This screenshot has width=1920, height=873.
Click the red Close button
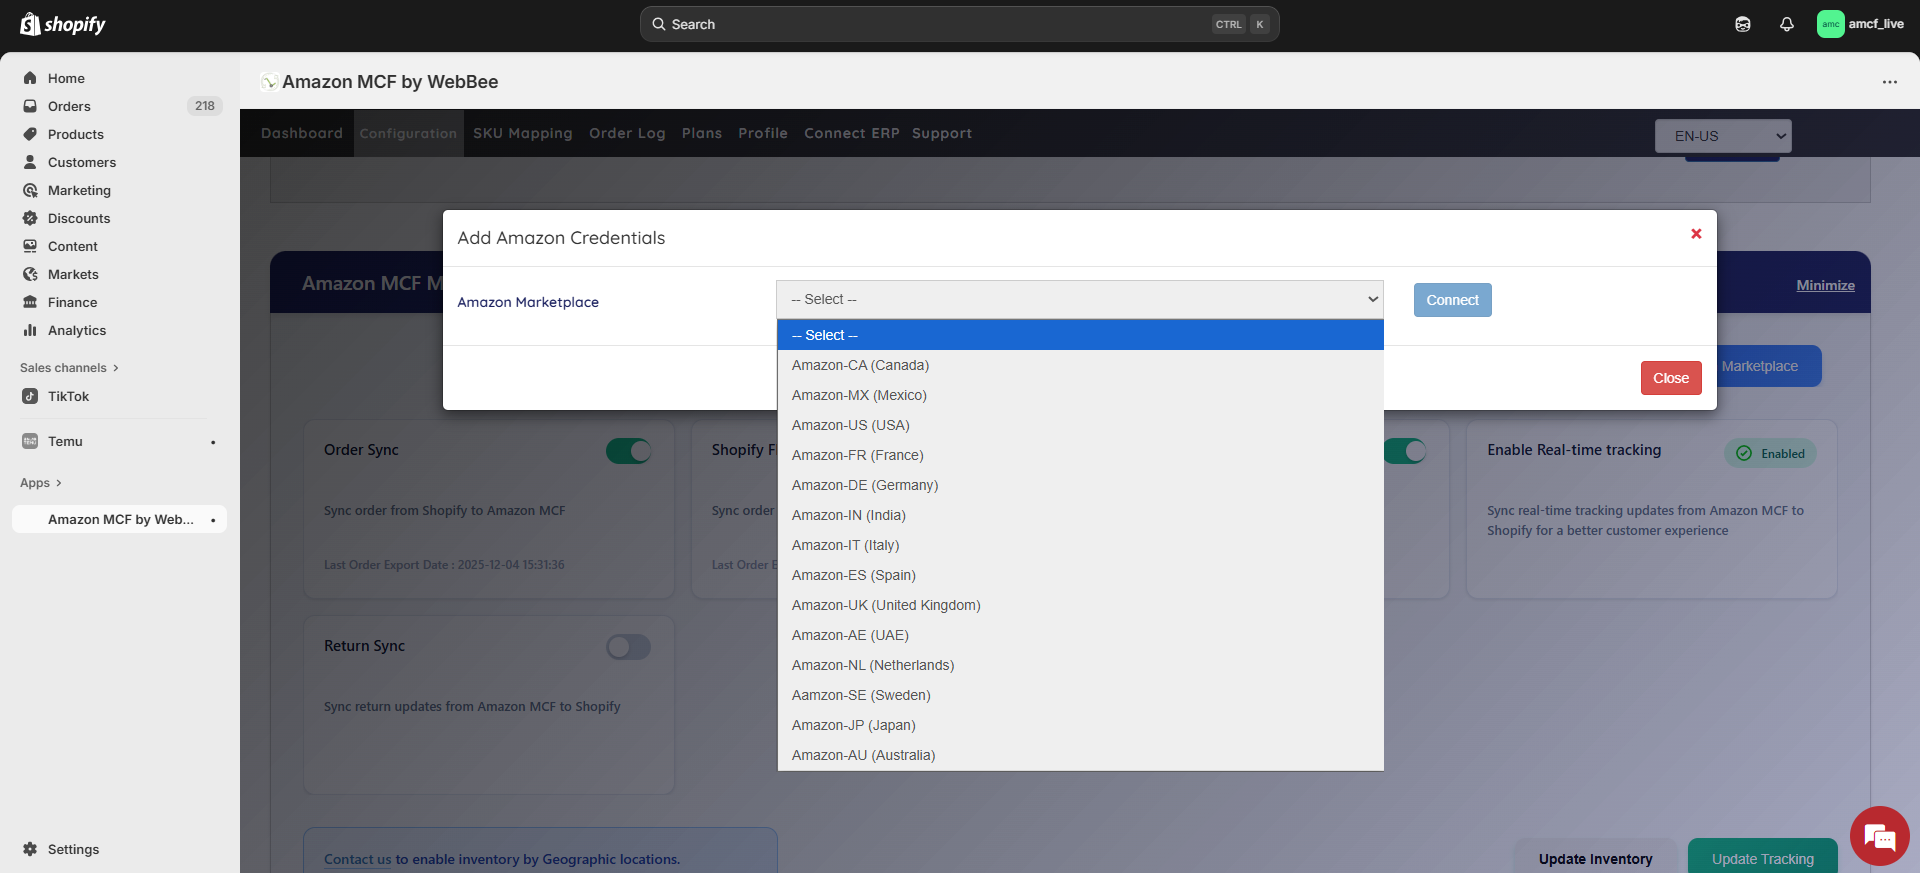tap(1670, 378)
